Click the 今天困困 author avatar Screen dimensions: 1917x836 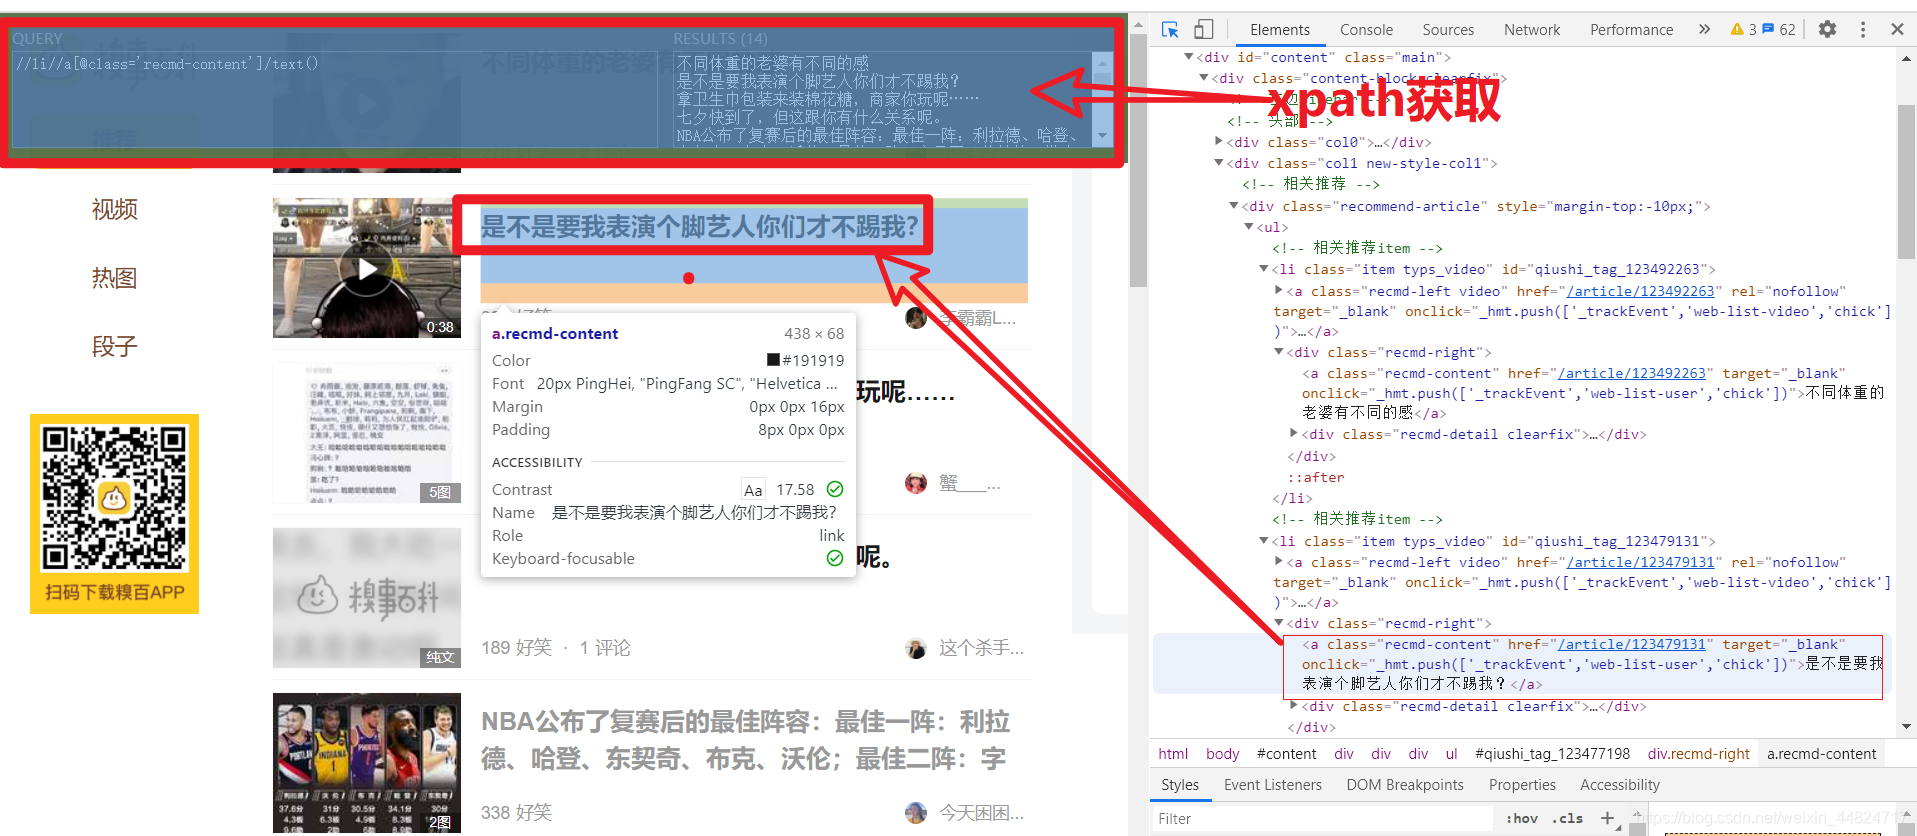click(x=916, y=813)
